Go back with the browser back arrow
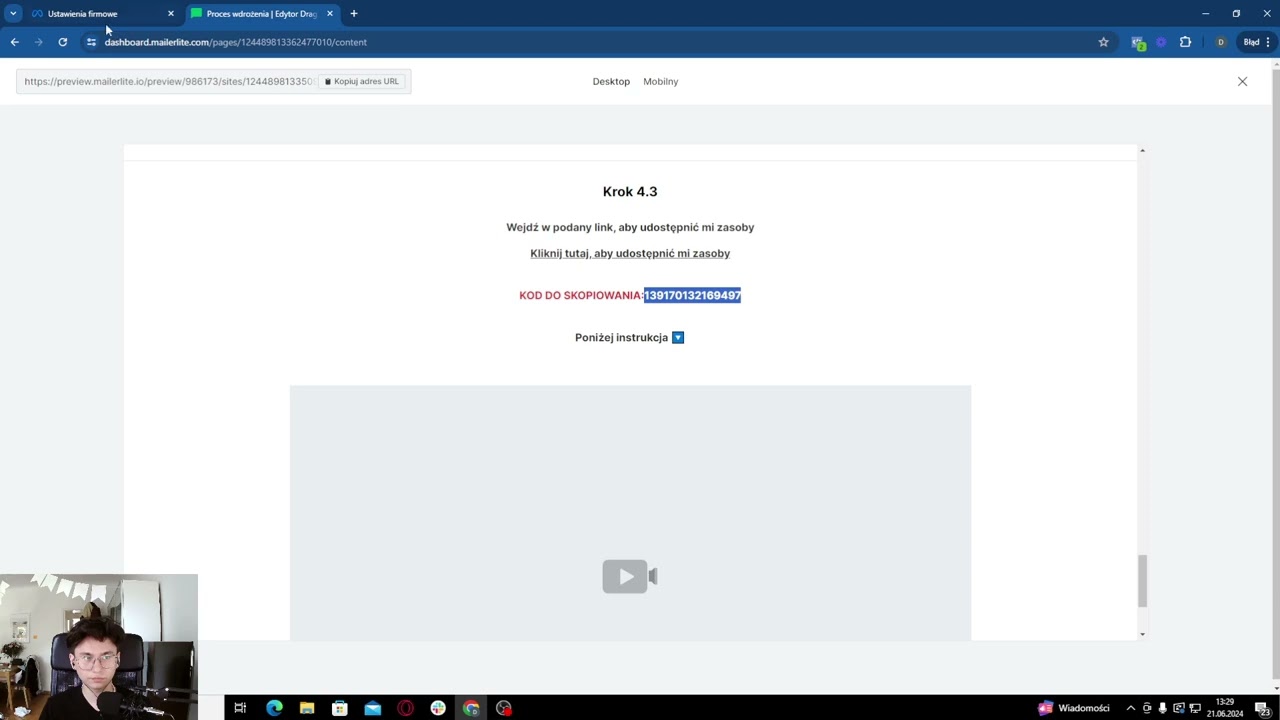Screen dimensions: 1280x720 click(14, 42)
